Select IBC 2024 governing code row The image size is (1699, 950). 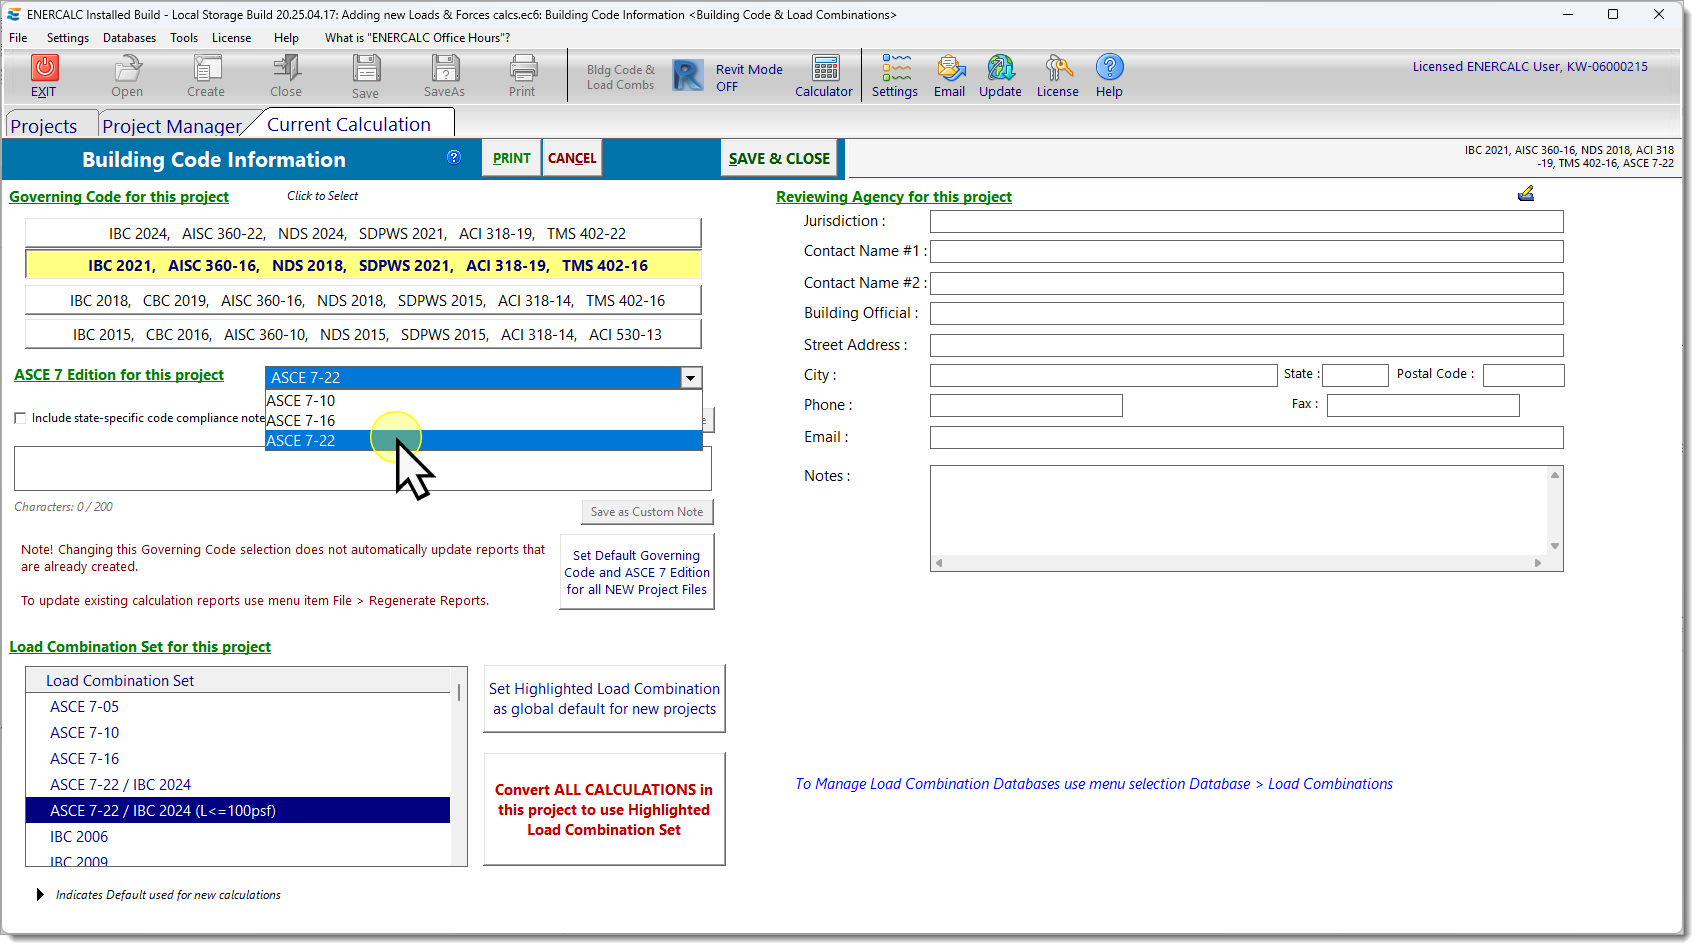click(x=363, y=234)
